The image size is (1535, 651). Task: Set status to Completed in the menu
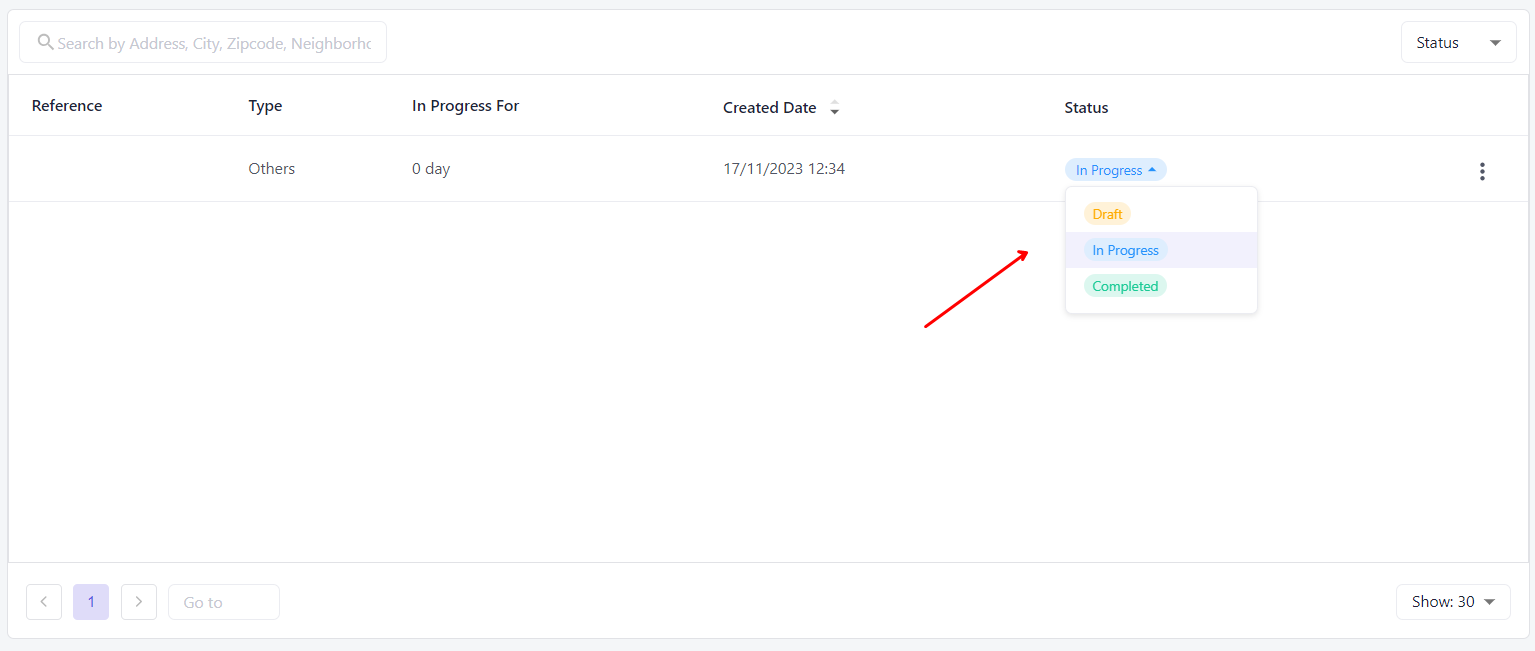(x=1125, y=286)
